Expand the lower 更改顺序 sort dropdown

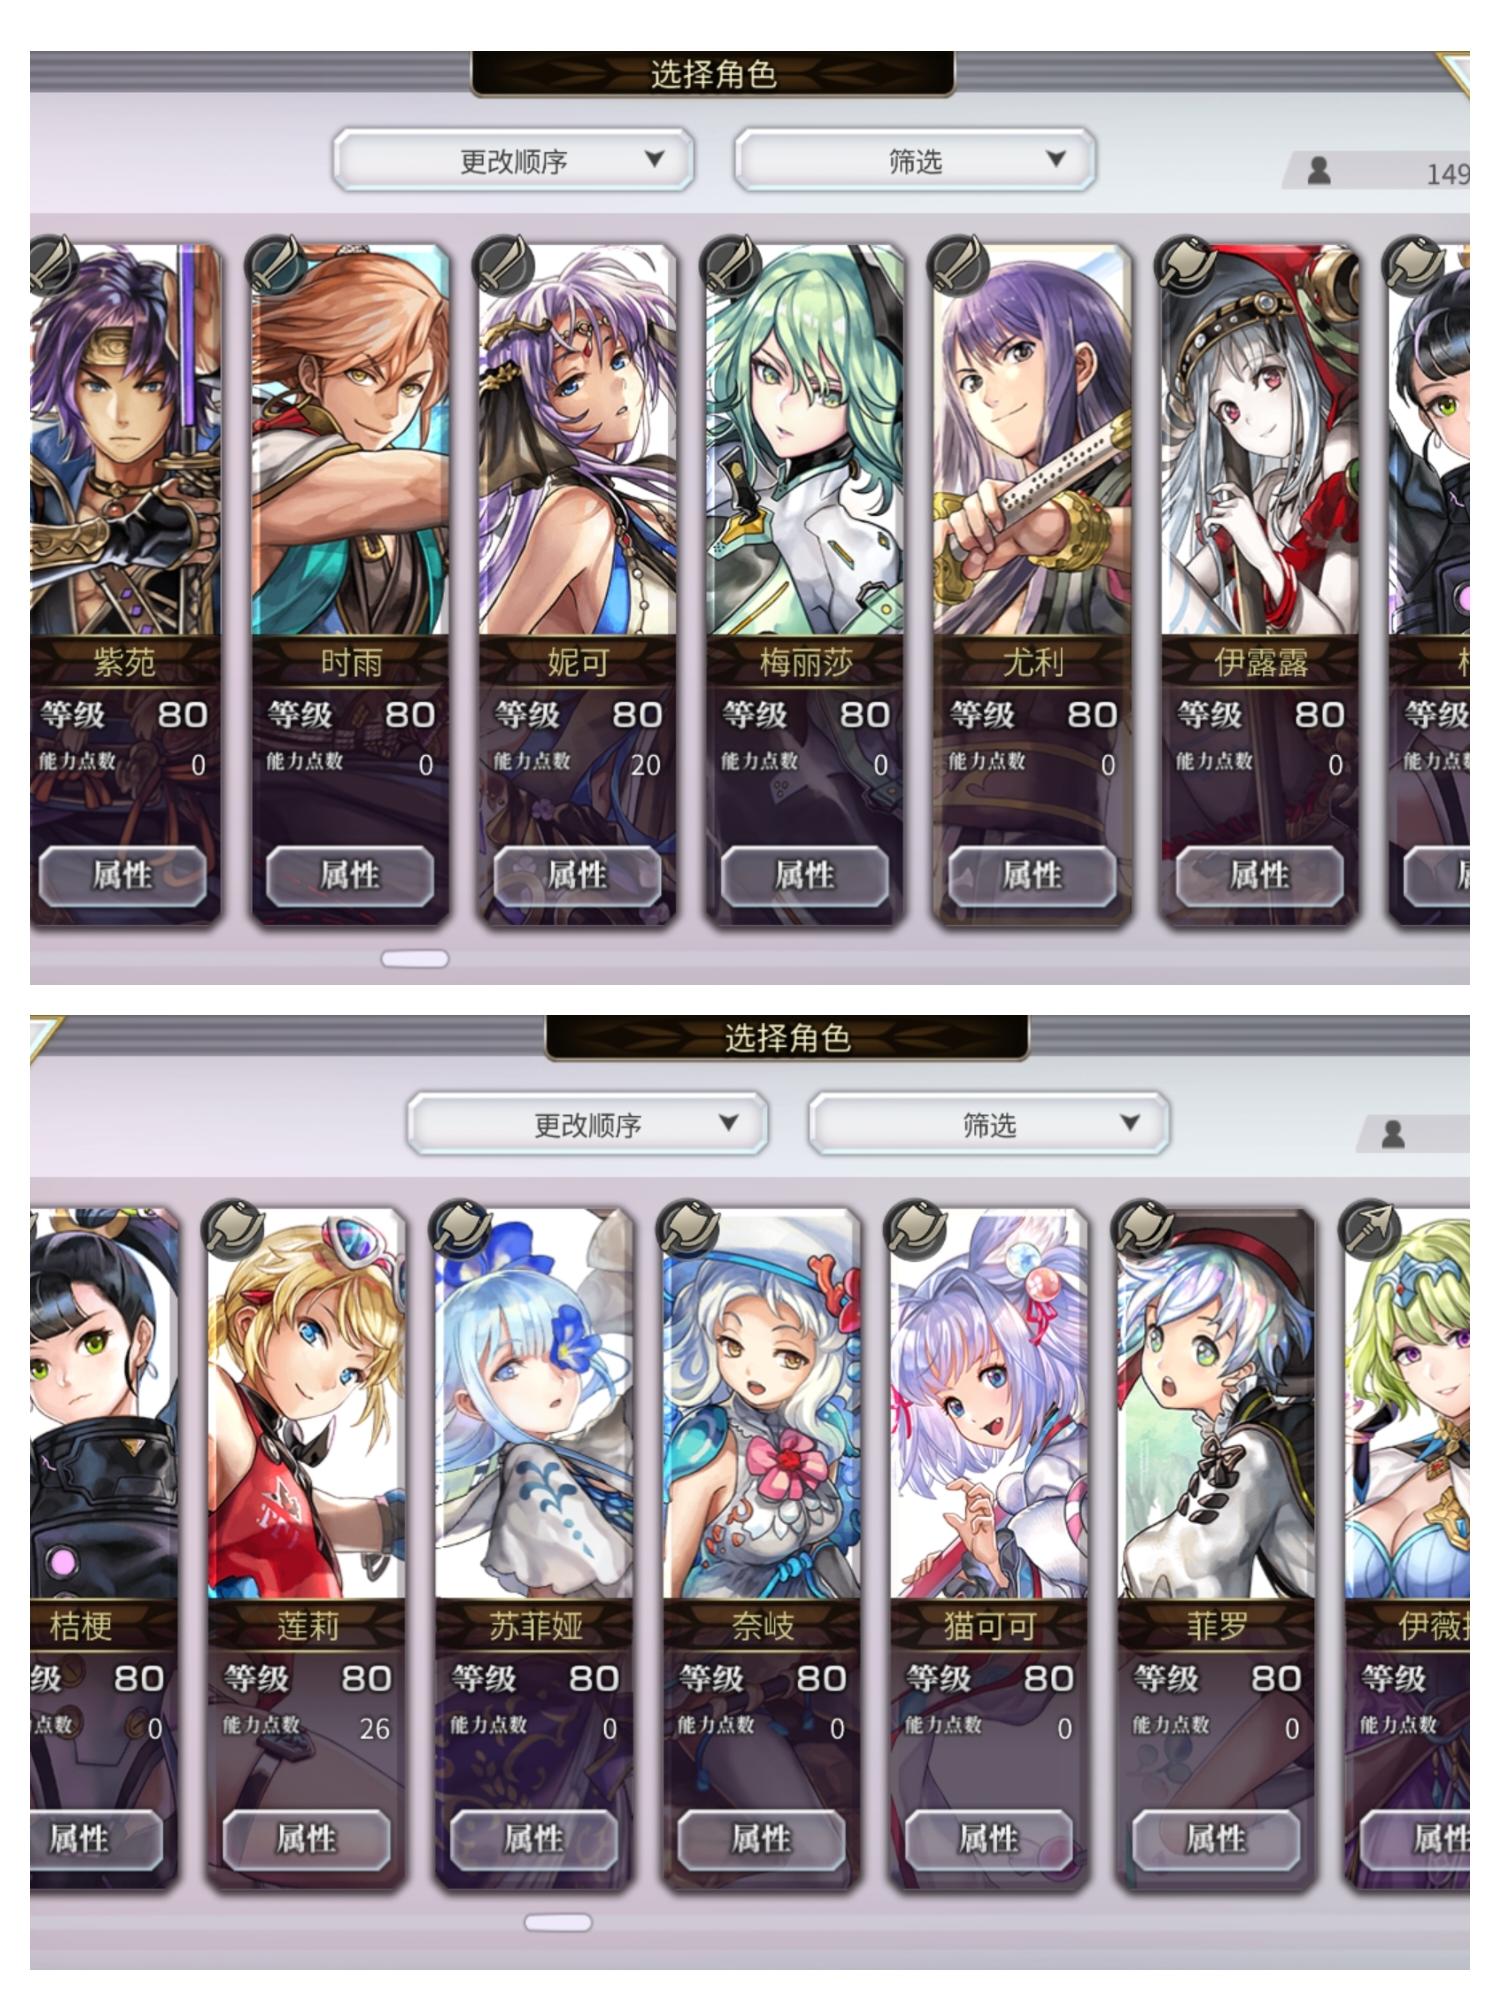[x=588, y=1124]
